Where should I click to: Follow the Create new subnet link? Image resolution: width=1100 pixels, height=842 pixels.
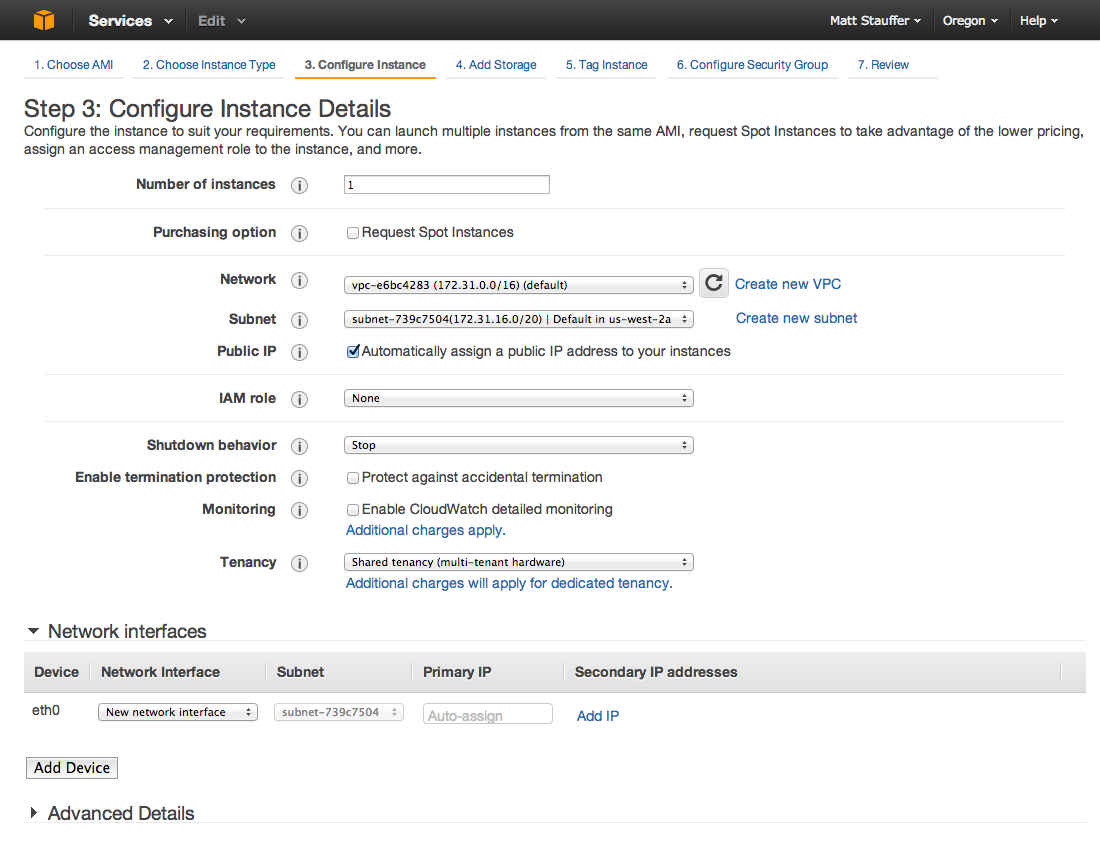796,318
